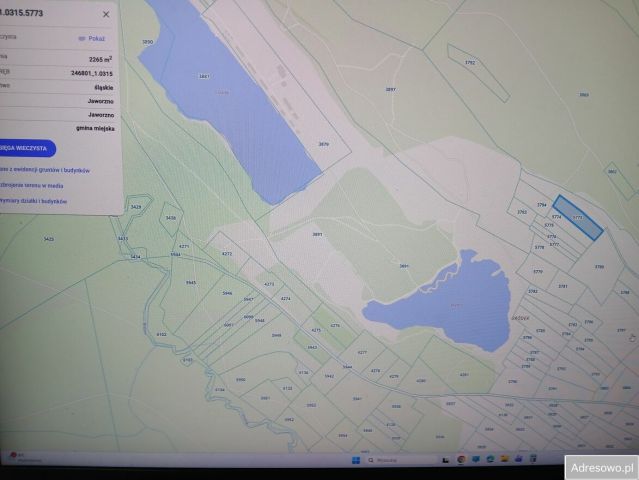639x480 pixels.
Task: Select parcel 5775 on the map
Action: pos(549,225)
